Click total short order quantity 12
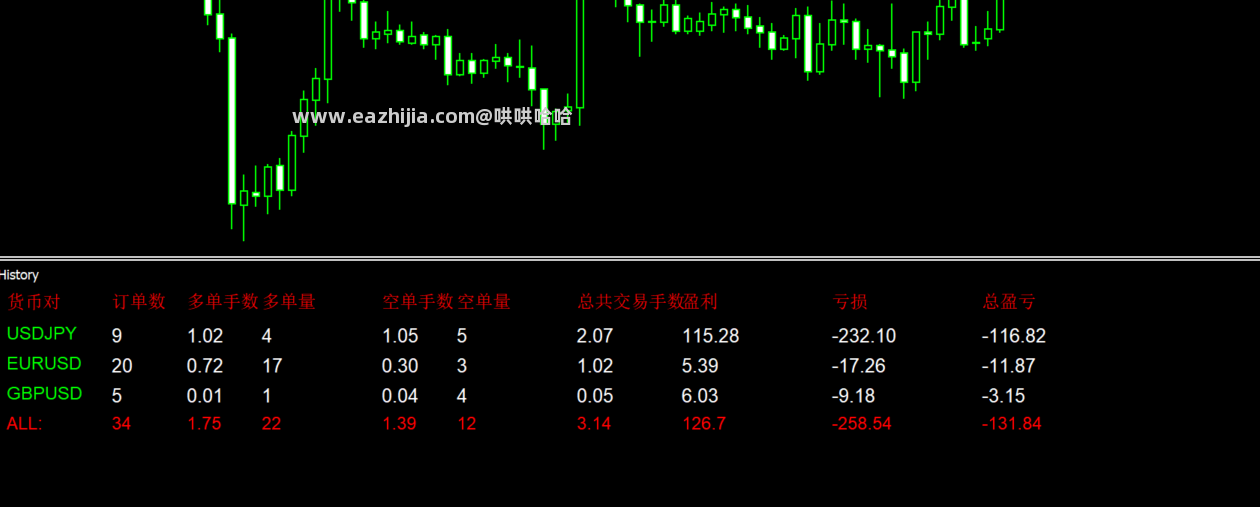1260x507 pixels. 466,424
